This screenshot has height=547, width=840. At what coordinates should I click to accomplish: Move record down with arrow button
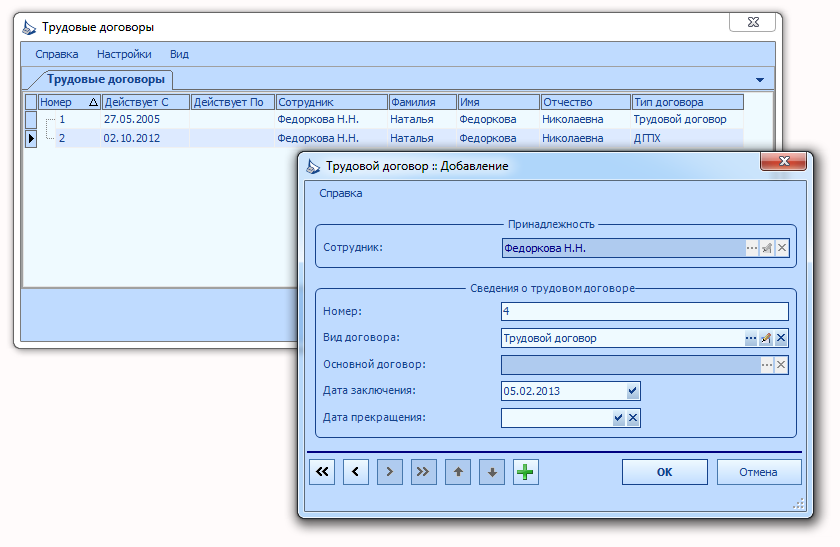(492, 472)
